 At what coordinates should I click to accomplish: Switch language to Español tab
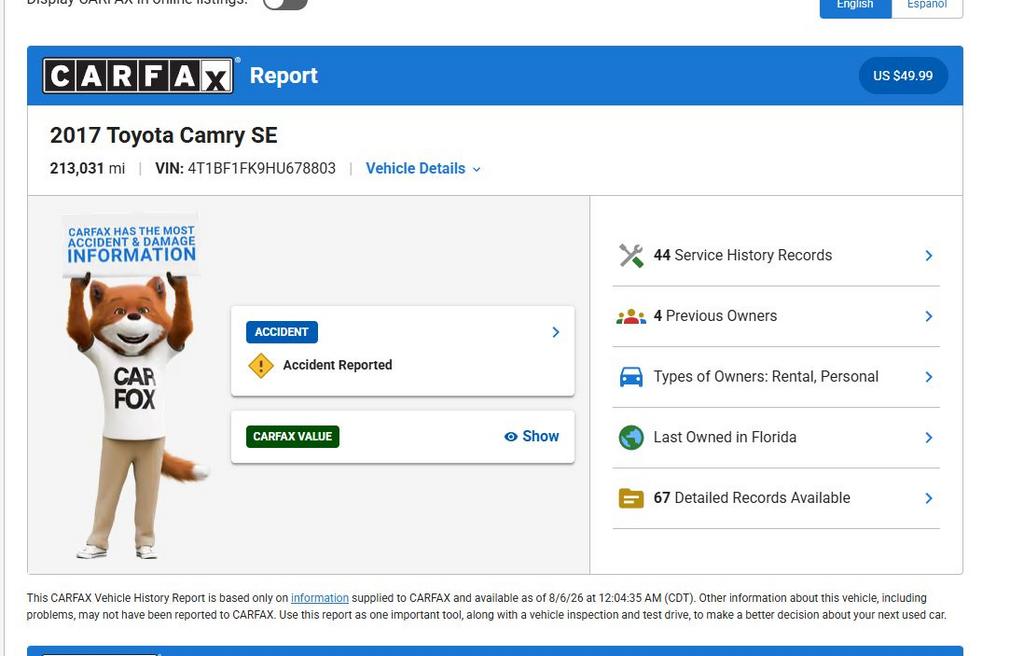pos(927,5)
